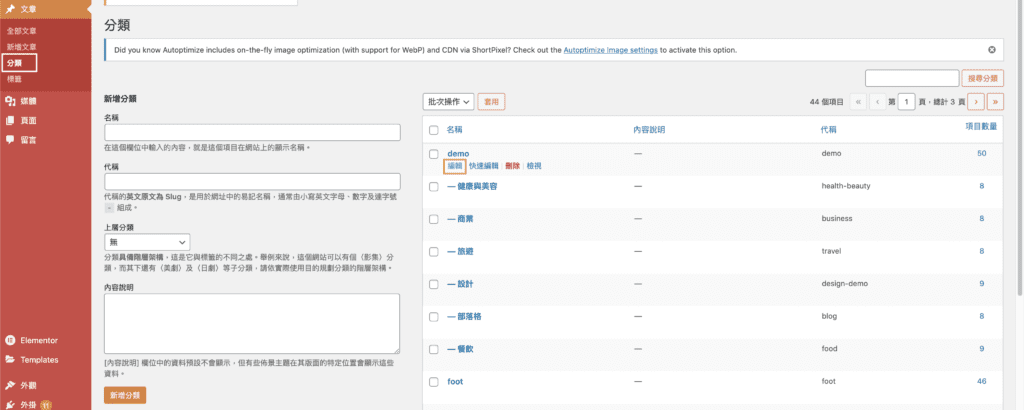Viewport: 1024px width, 410px height.
Task: Click 檢視 under the demo category
Action: [534, 166]
